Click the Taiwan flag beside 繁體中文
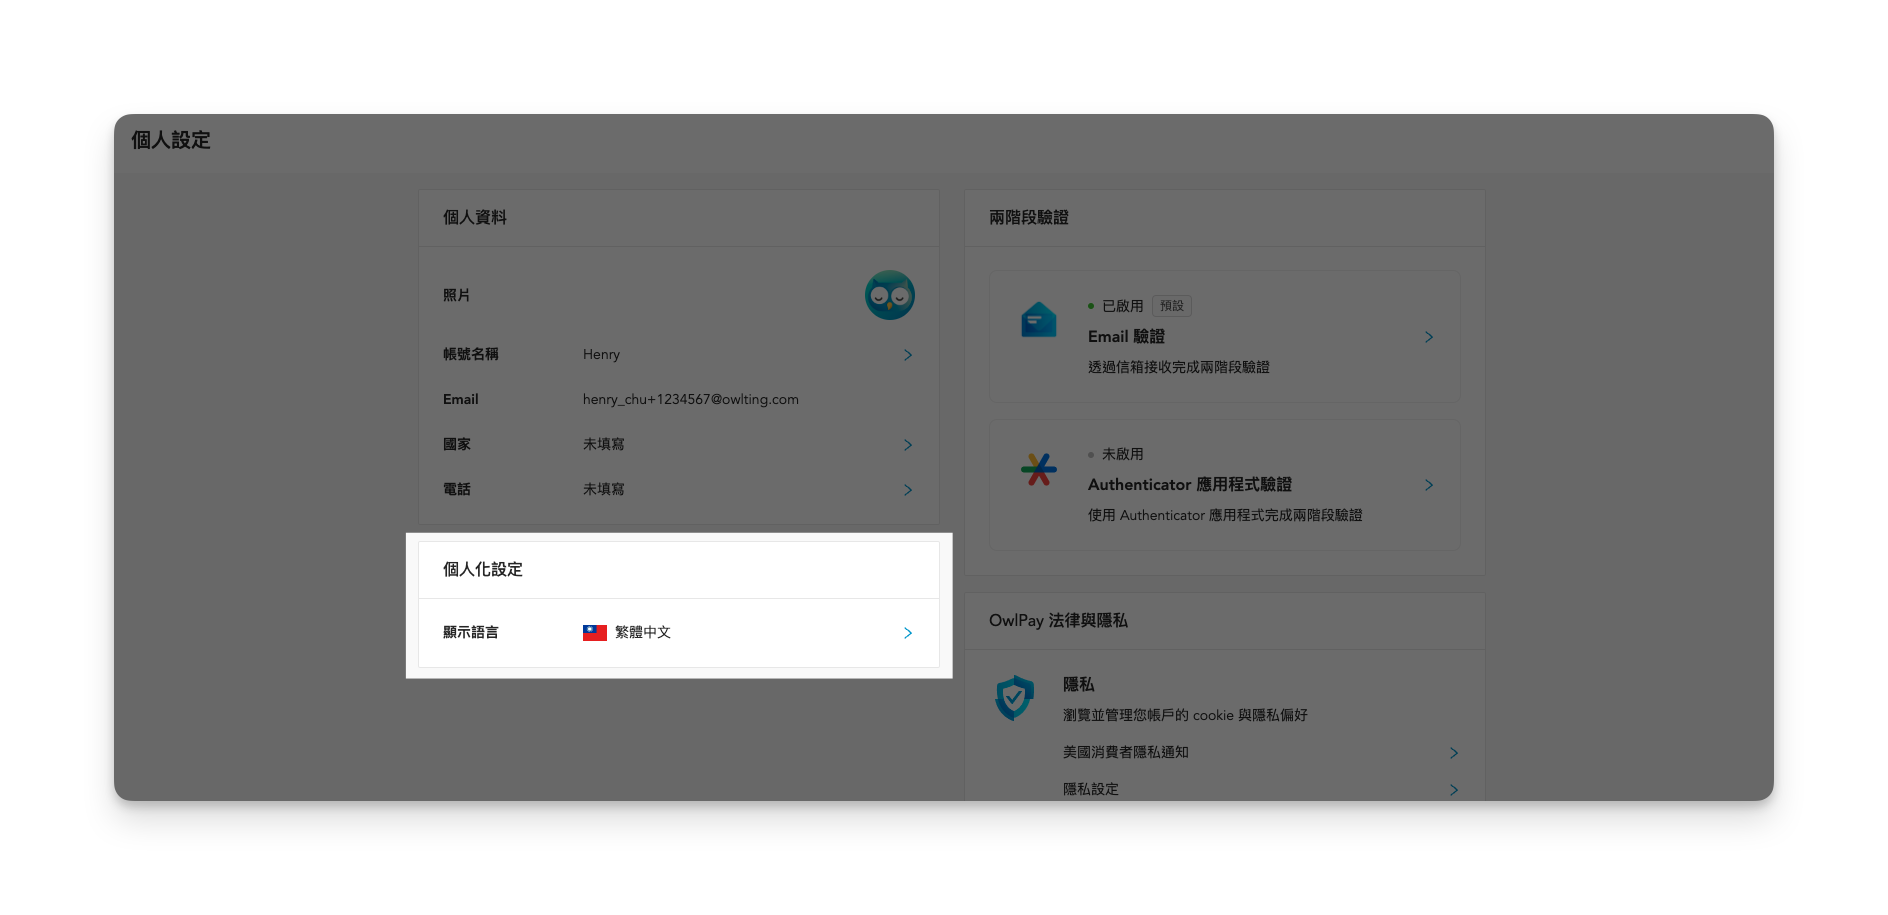1888x915 pixels. (595, 633)
